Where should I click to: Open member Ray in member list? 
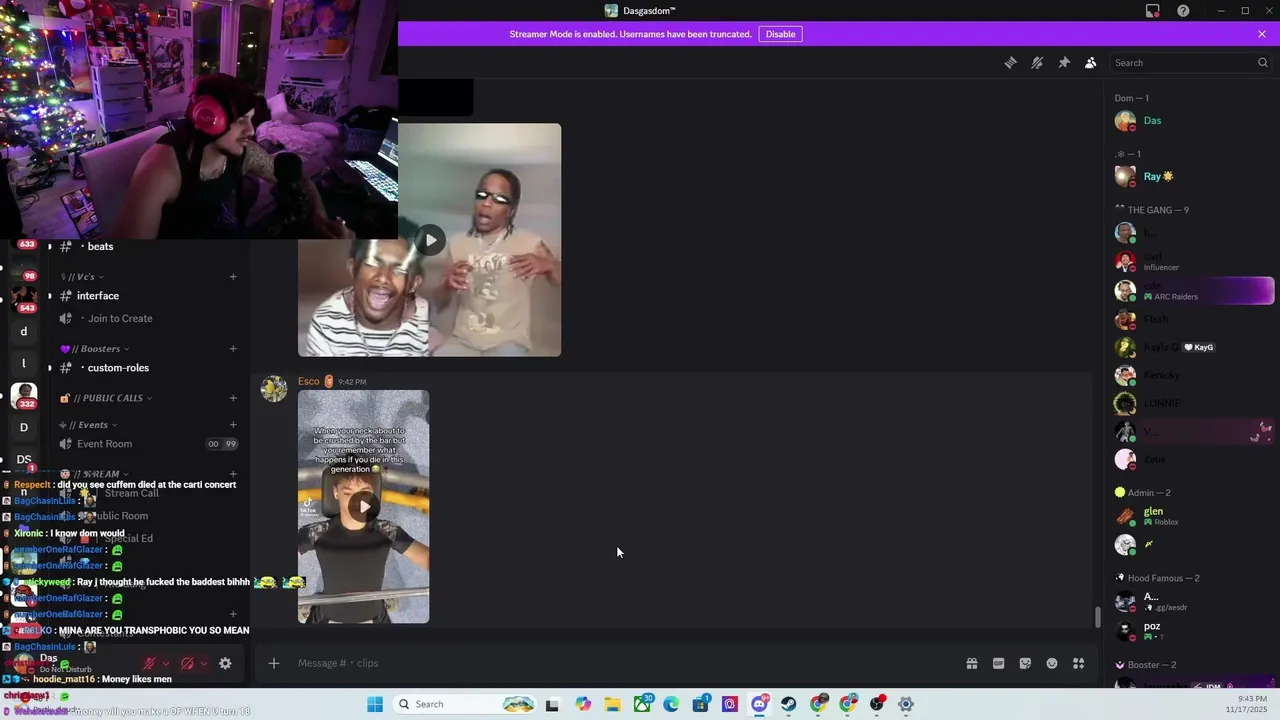tap(1192, 177)
